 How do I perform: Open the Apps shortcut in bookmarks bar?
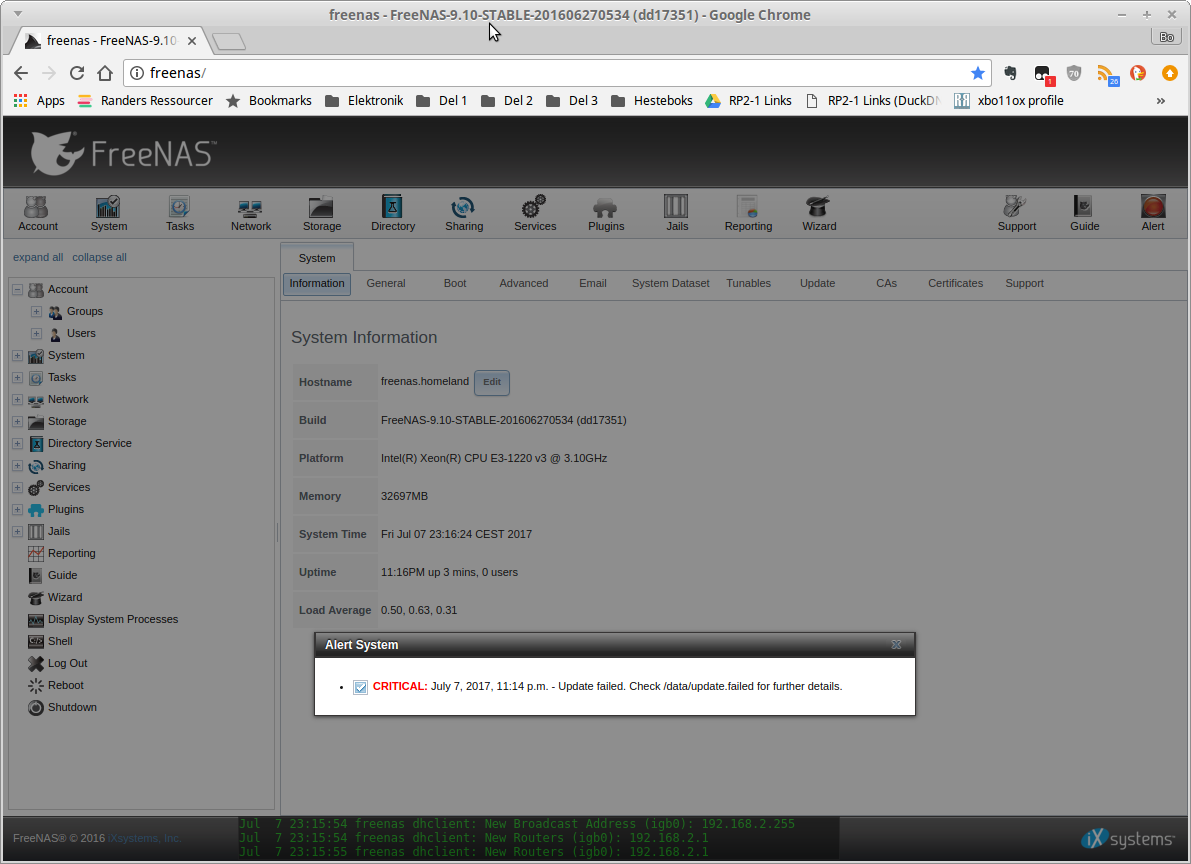click(x=39, y=100)
